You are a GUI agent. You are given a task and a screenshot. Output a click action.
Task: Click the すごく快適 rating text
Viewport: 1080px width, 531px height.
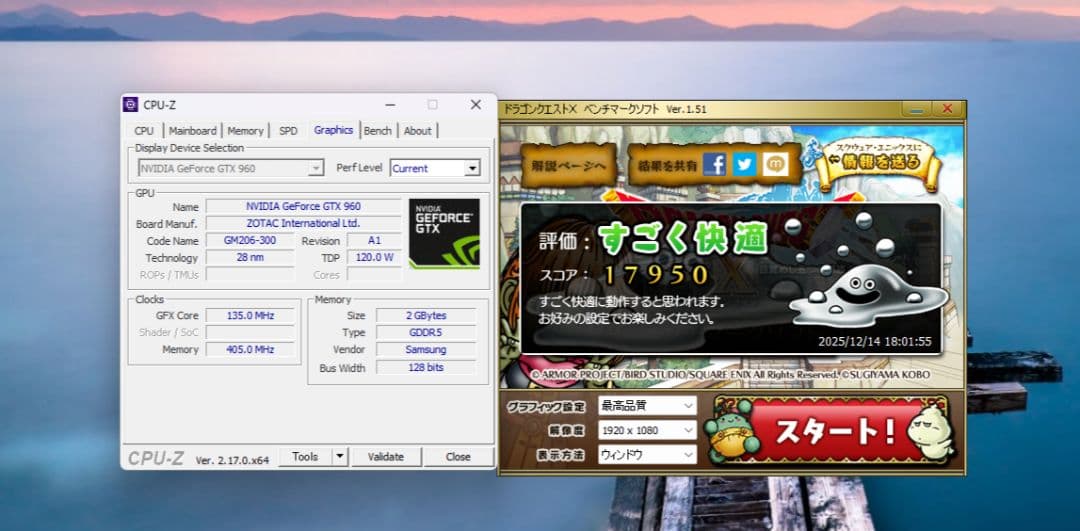[683, 239]
